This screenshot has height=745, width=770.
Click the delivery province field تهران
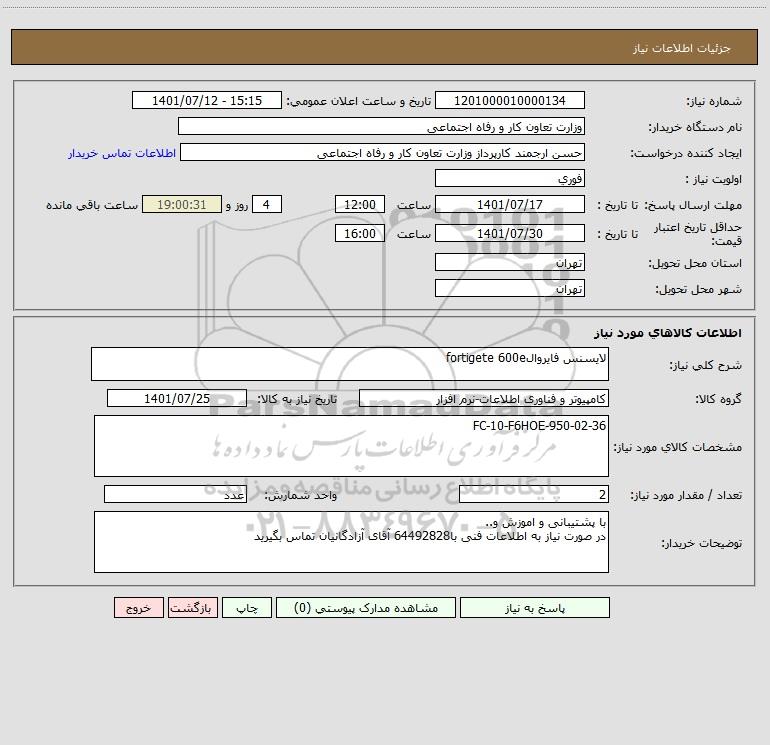[510, 262]
